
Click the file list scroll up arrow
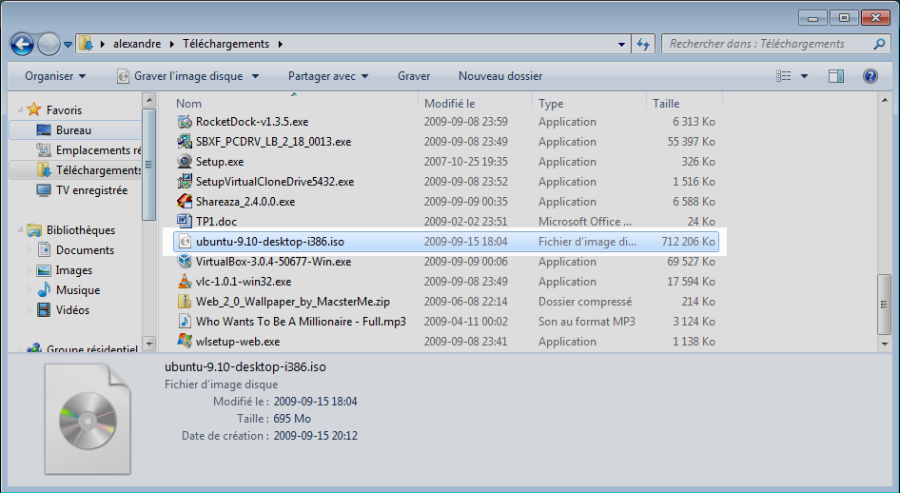[884, 100]
